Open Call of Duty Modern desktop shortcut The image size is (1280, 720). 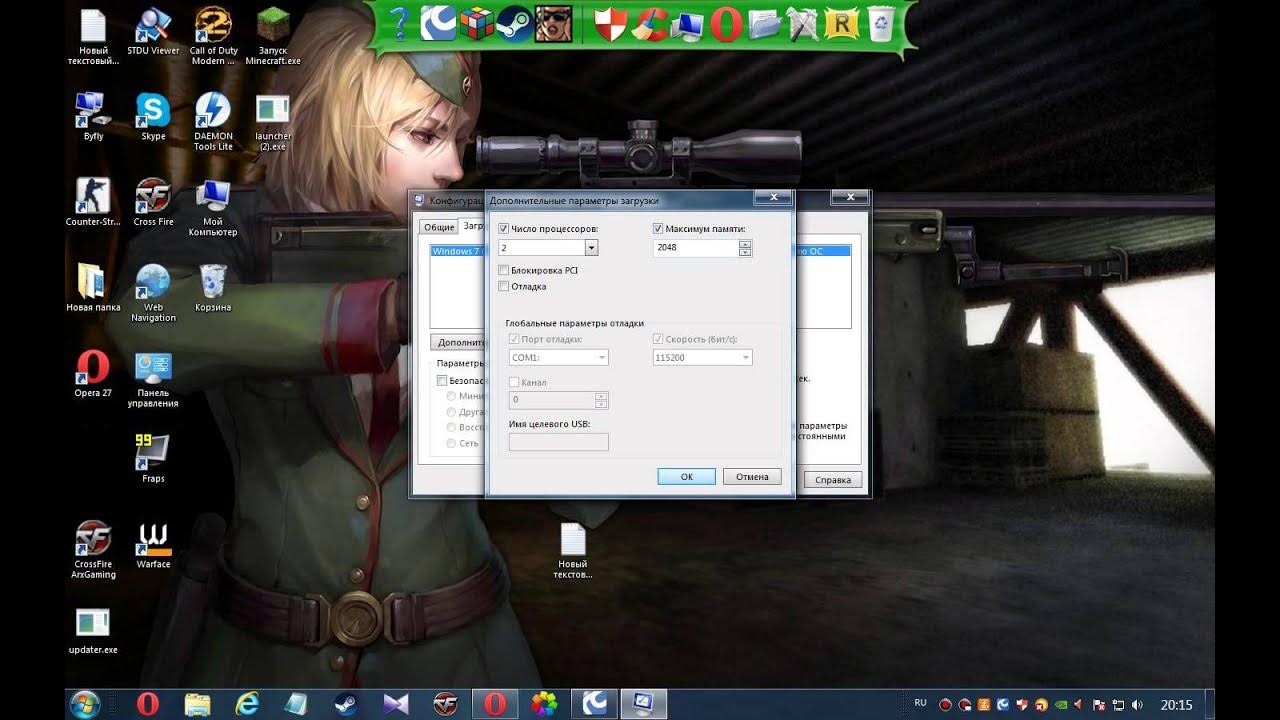213,37
